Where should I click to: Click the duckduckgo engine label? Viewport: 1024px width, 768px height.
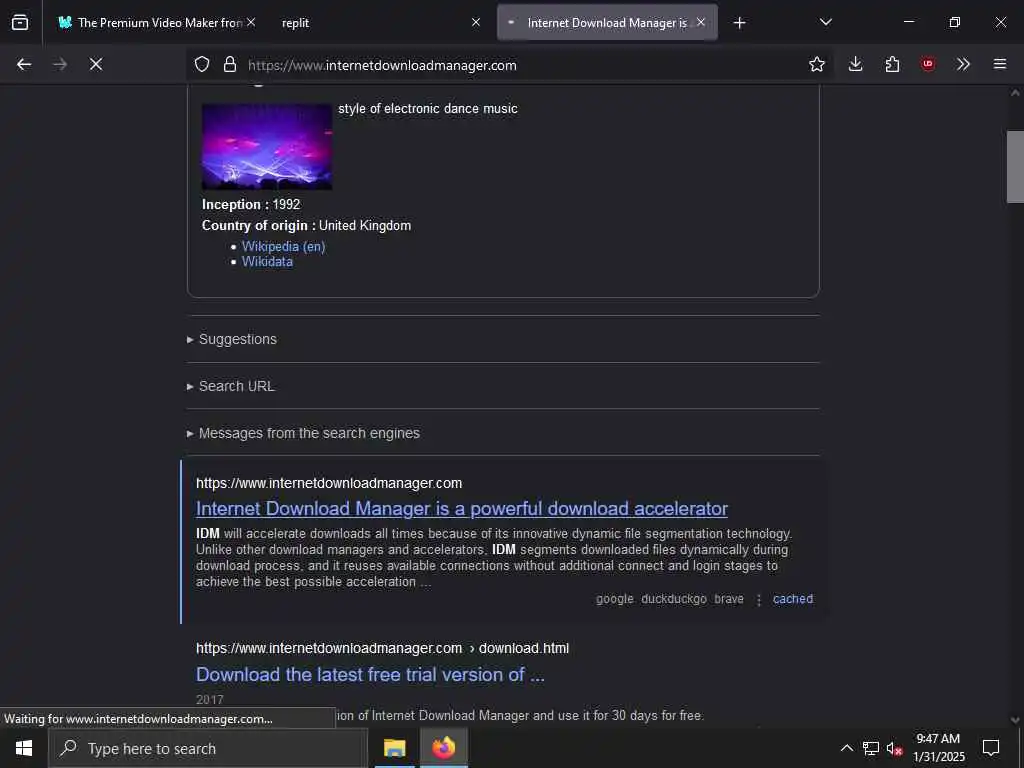[x=674, y=599]
